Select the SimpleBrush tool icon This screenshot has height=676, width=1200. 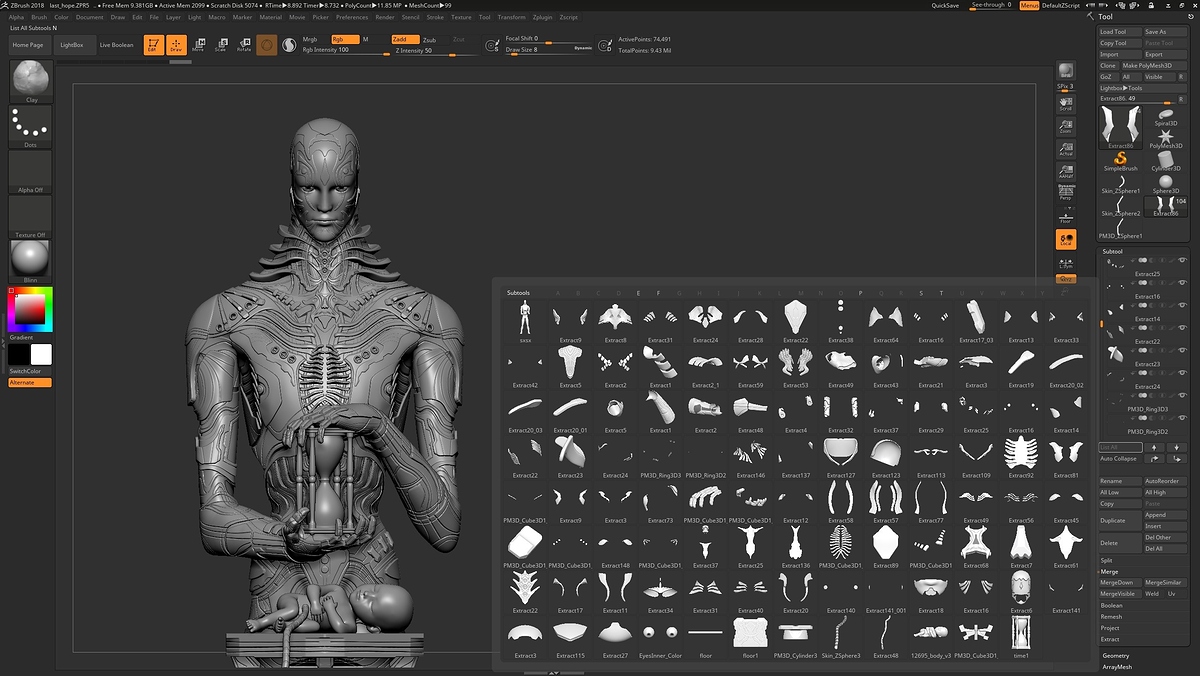tap(1121, 160)
